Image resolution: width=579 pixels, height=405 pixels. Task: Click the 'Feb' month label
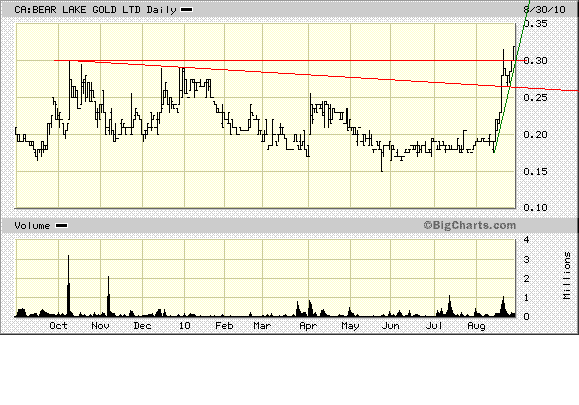click(x=225, y=326)
